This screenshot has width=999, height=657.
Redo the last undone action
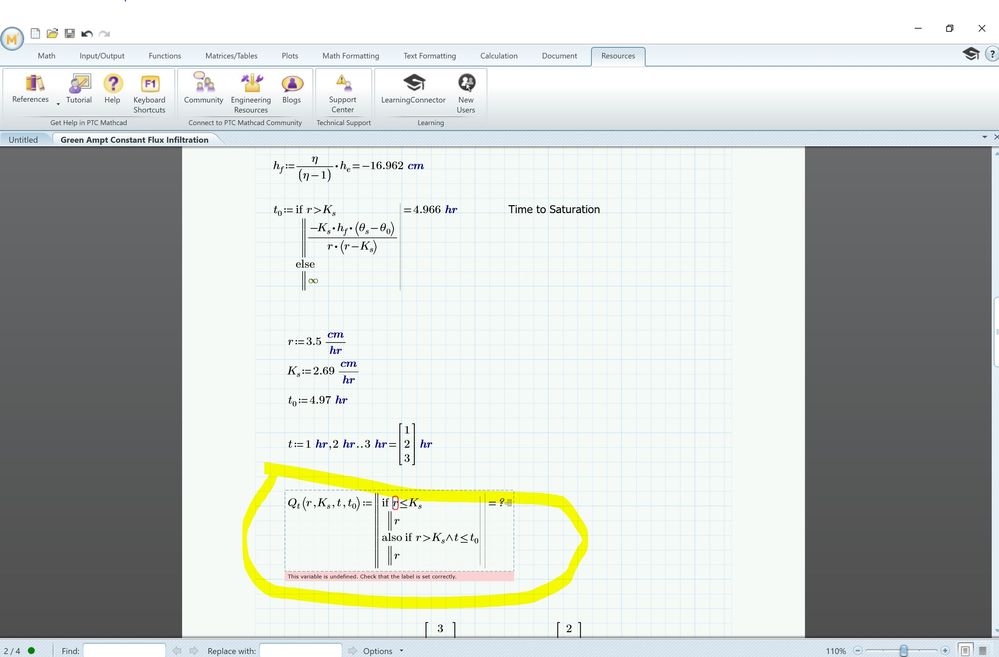(x=104, y=33)
